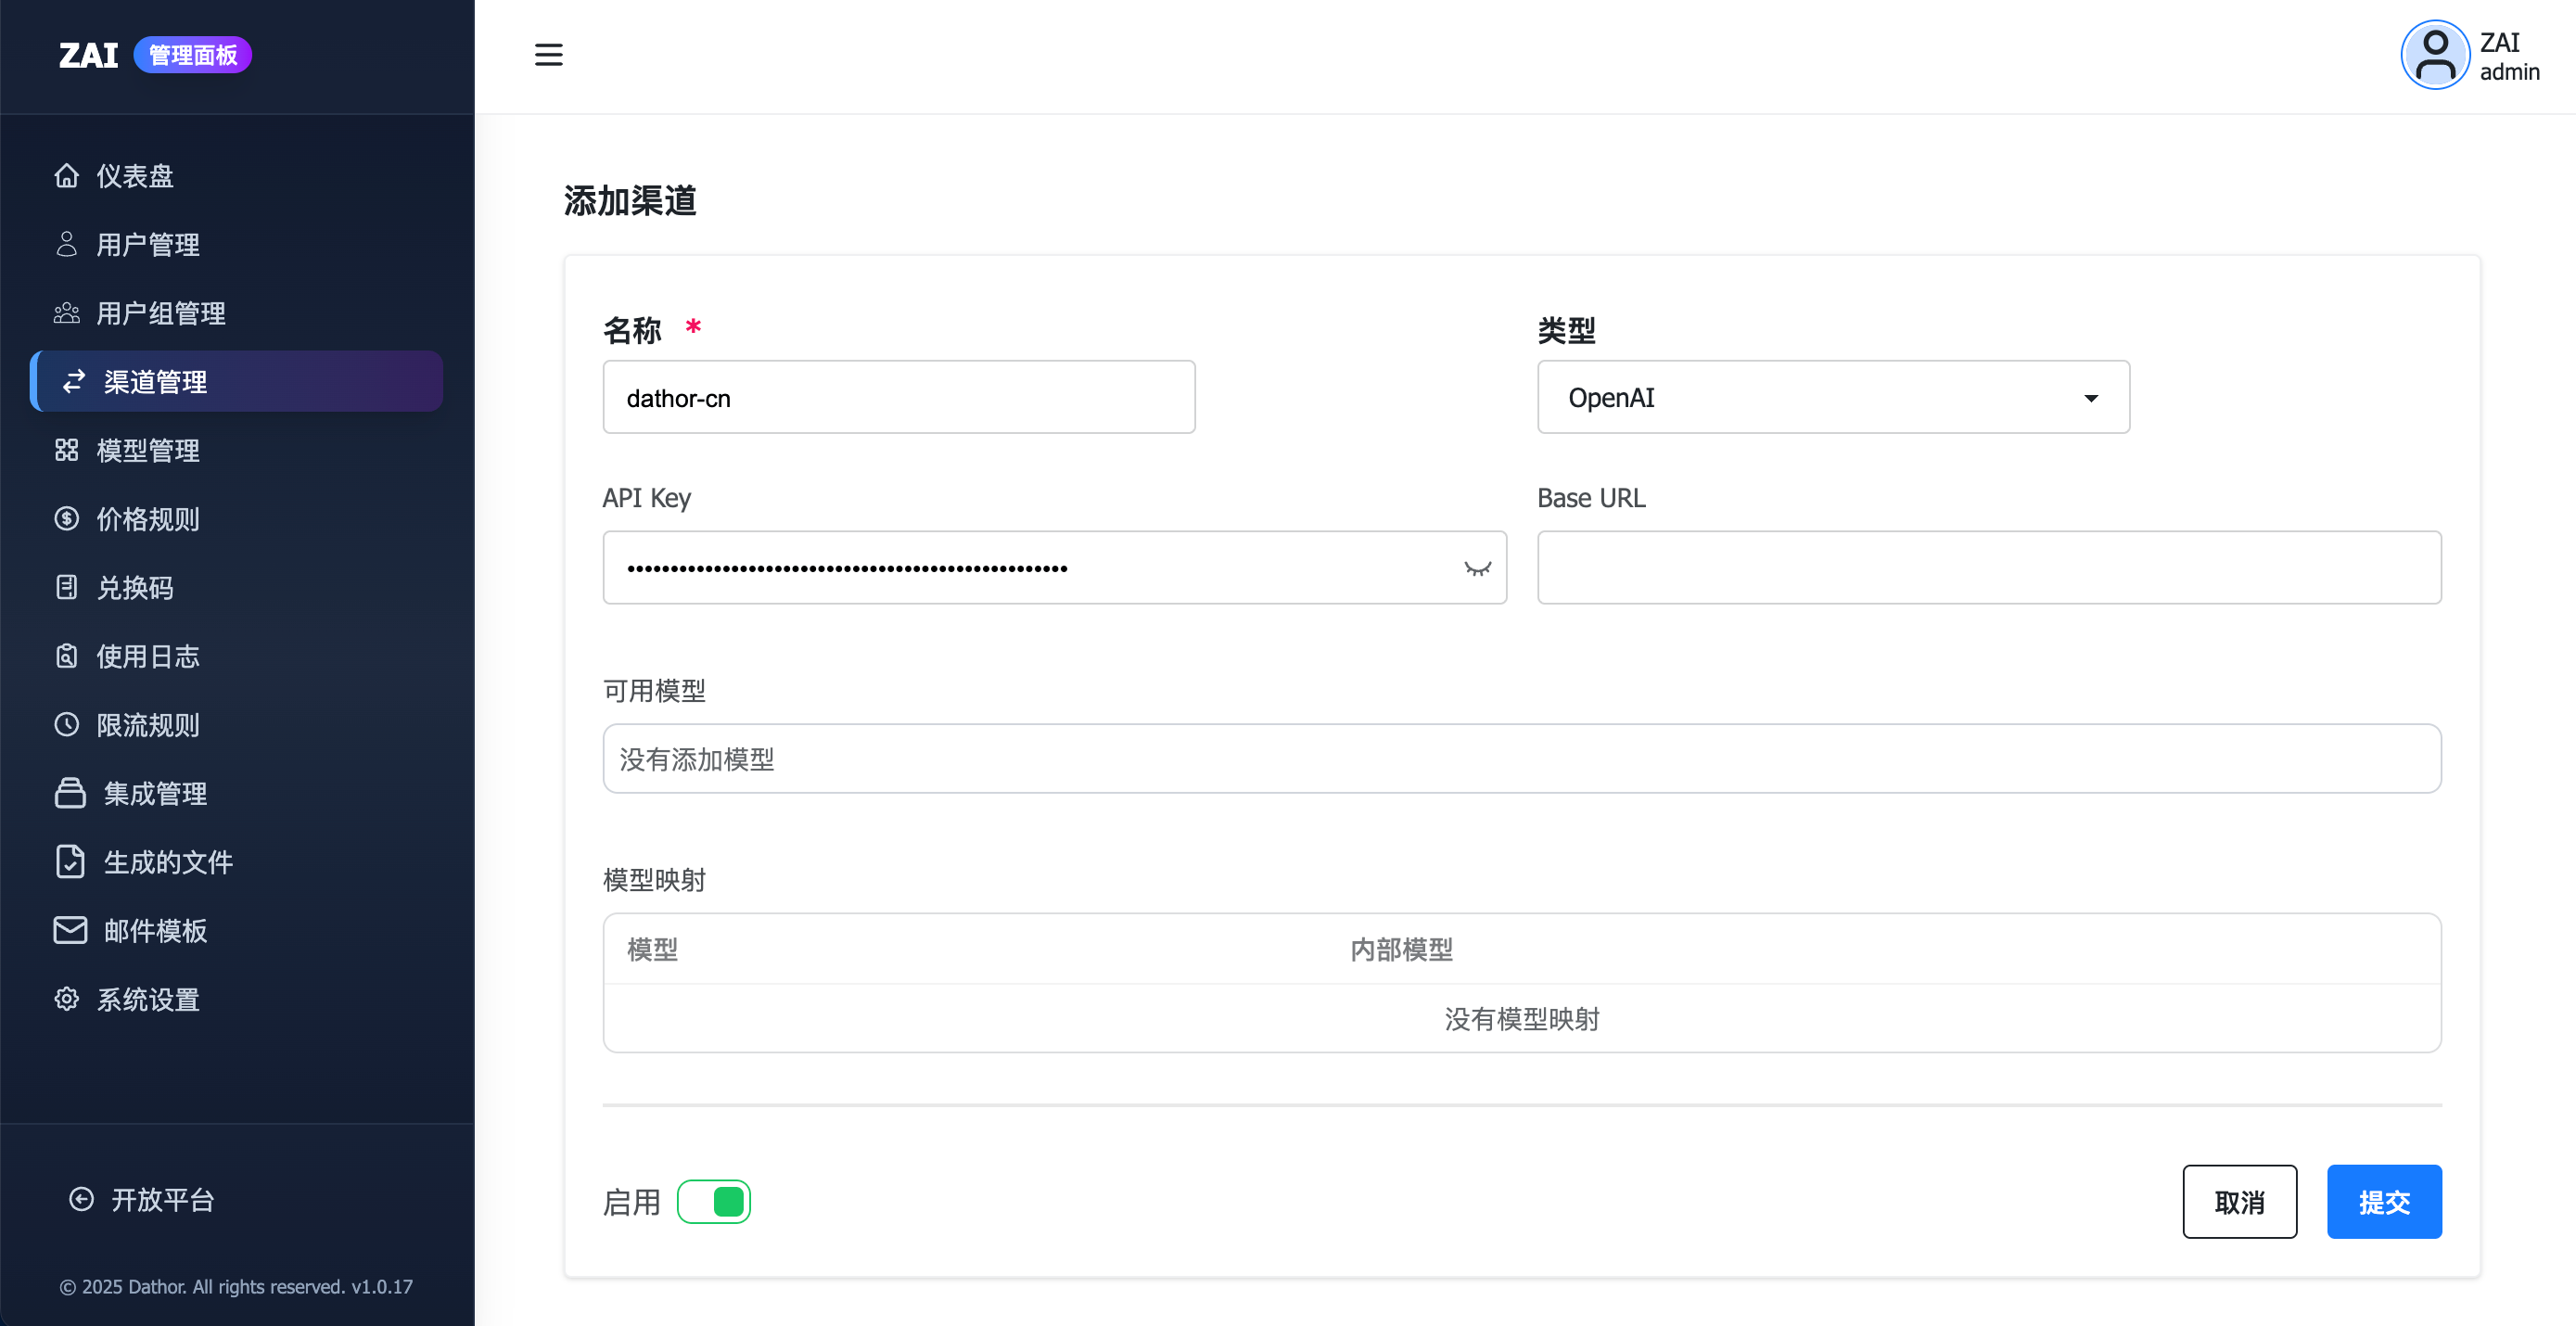Select 兑换码 in the sidebar
Screen dimensions: 2576x1326
[x=135, y=588]
